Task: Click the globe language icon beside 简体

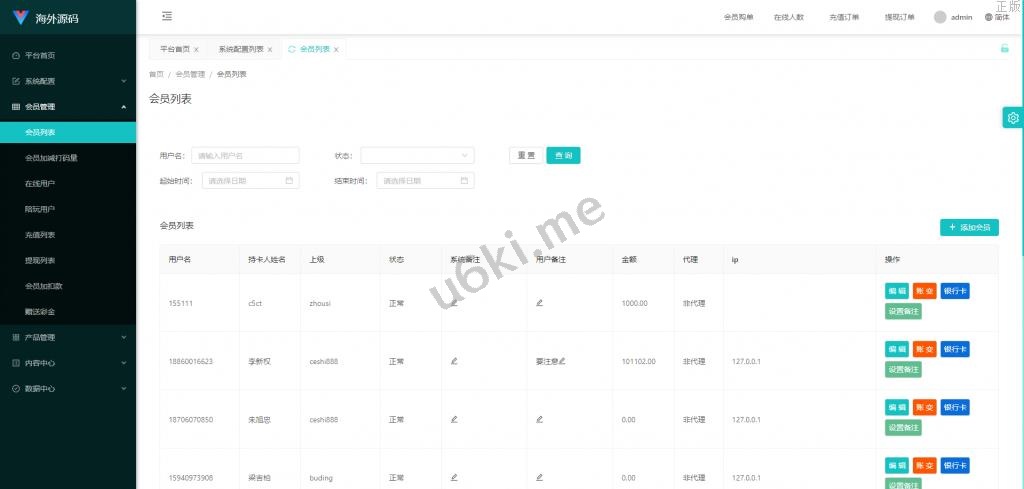Action: click(x=989, y=17)
